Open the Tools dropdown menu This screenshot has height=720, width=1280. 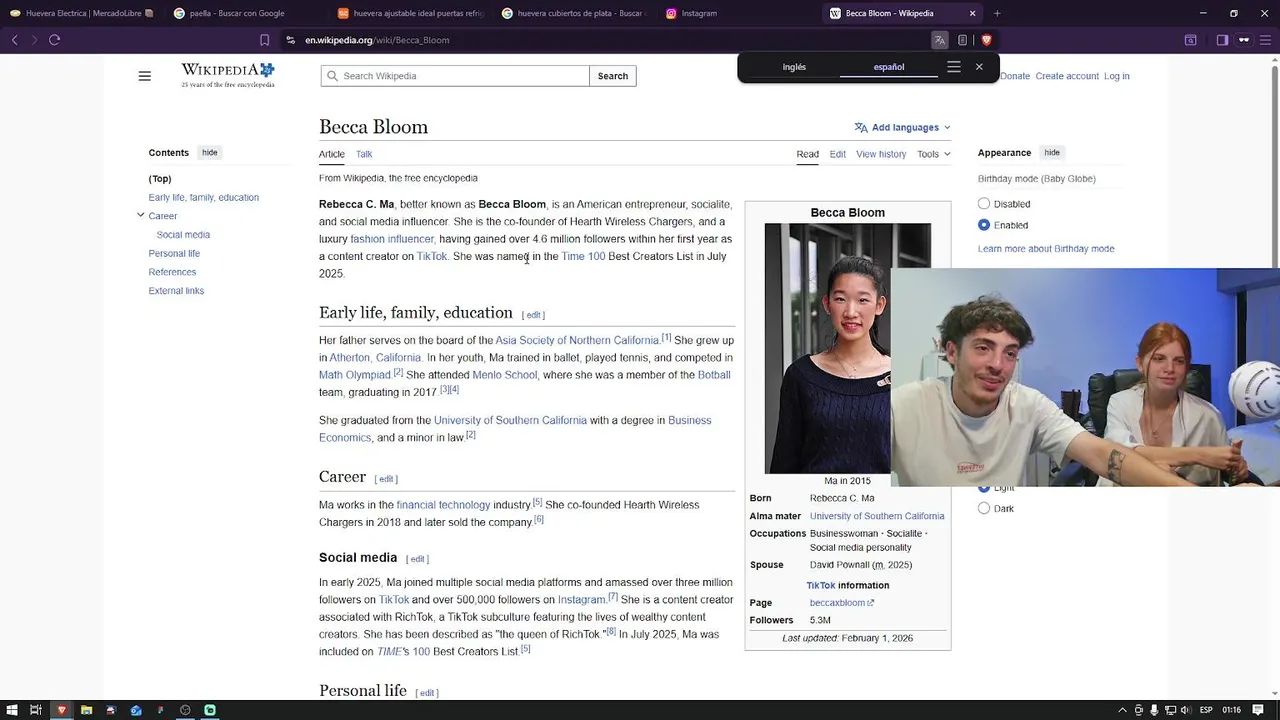(934, 154)
